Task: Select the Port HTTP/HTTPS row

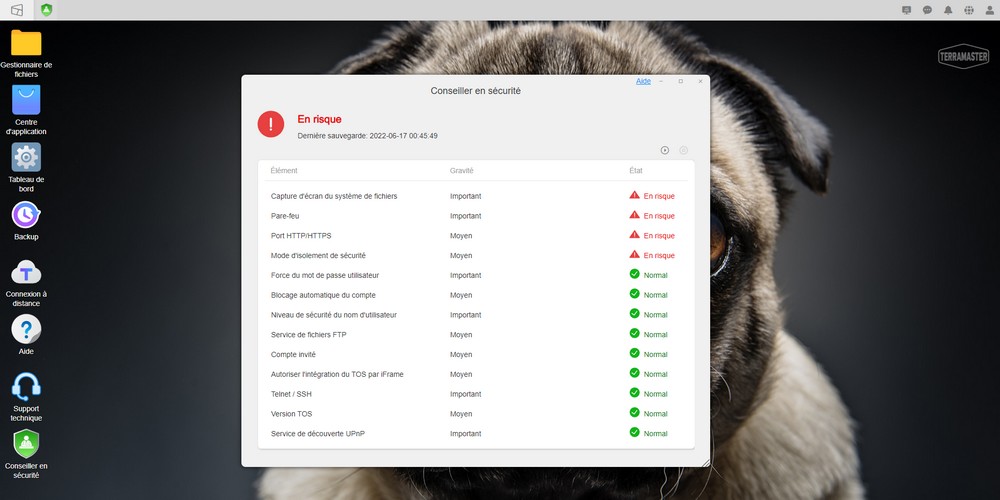Action: 476,236
